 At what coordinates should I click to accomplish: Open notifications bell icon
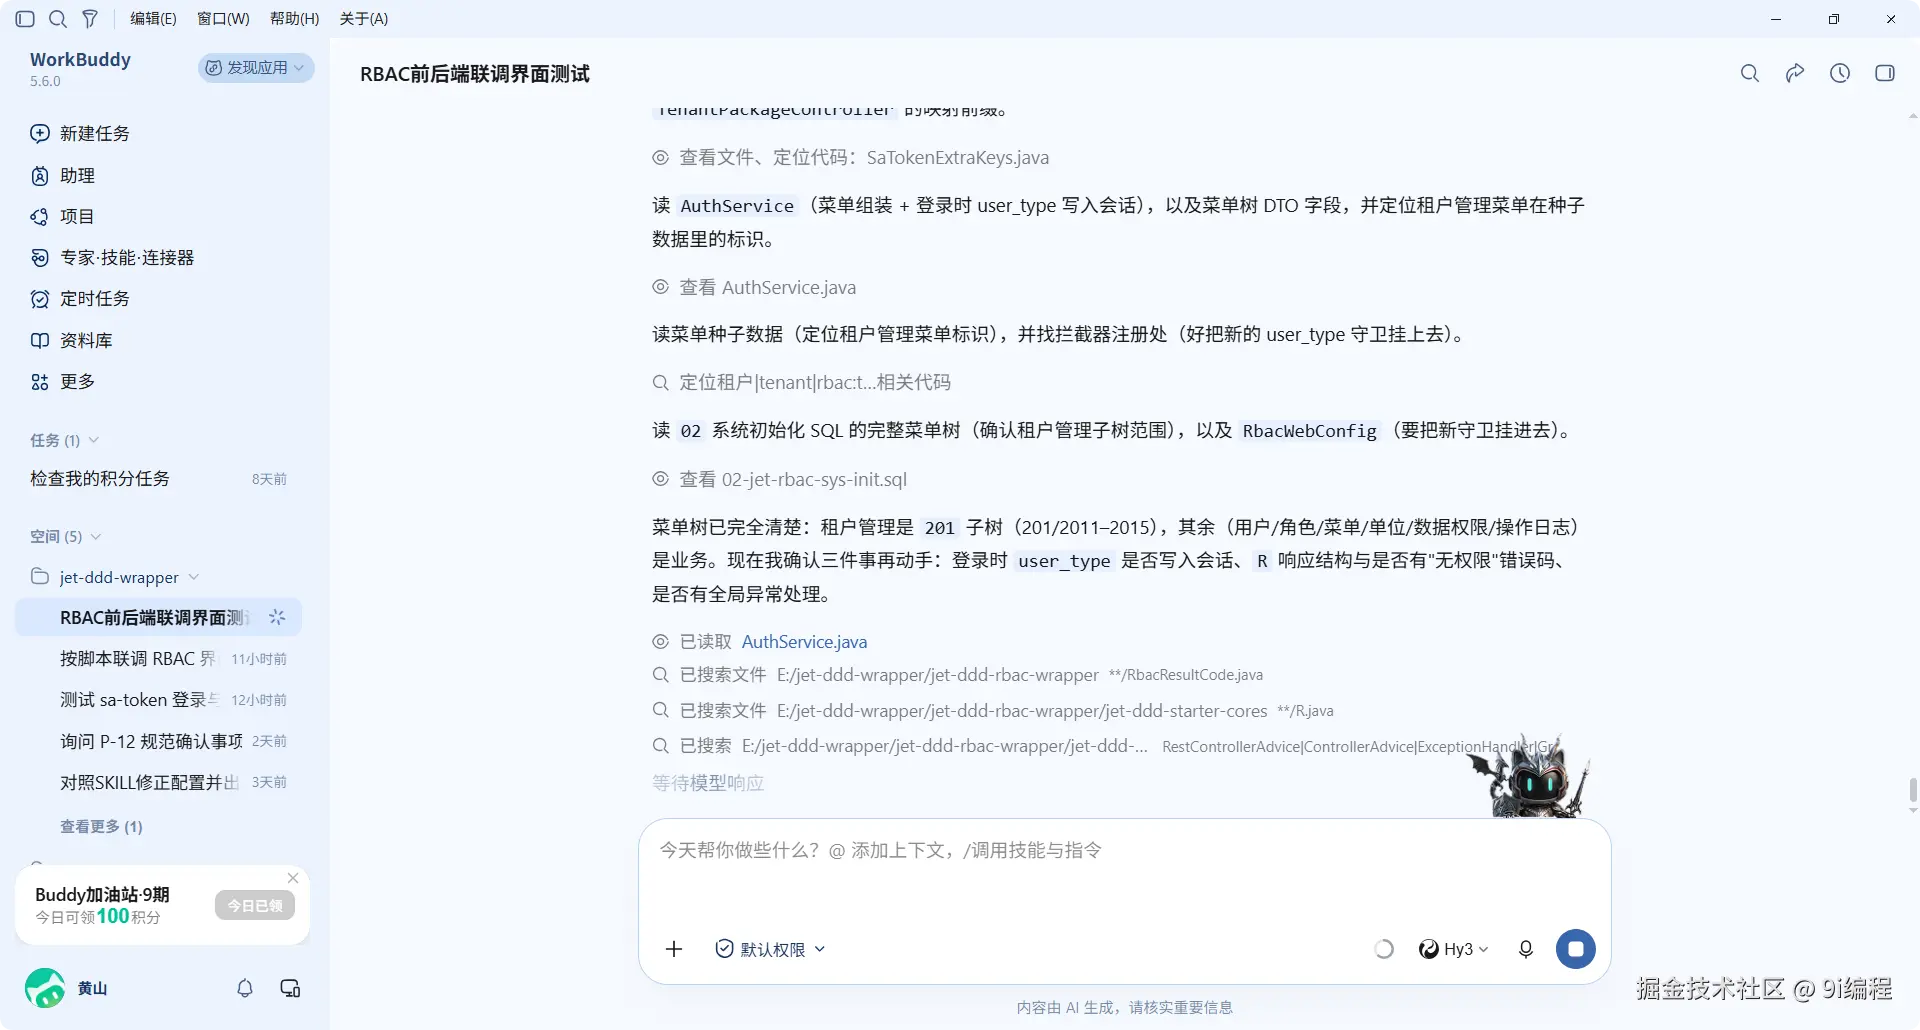tap(245, 988)
